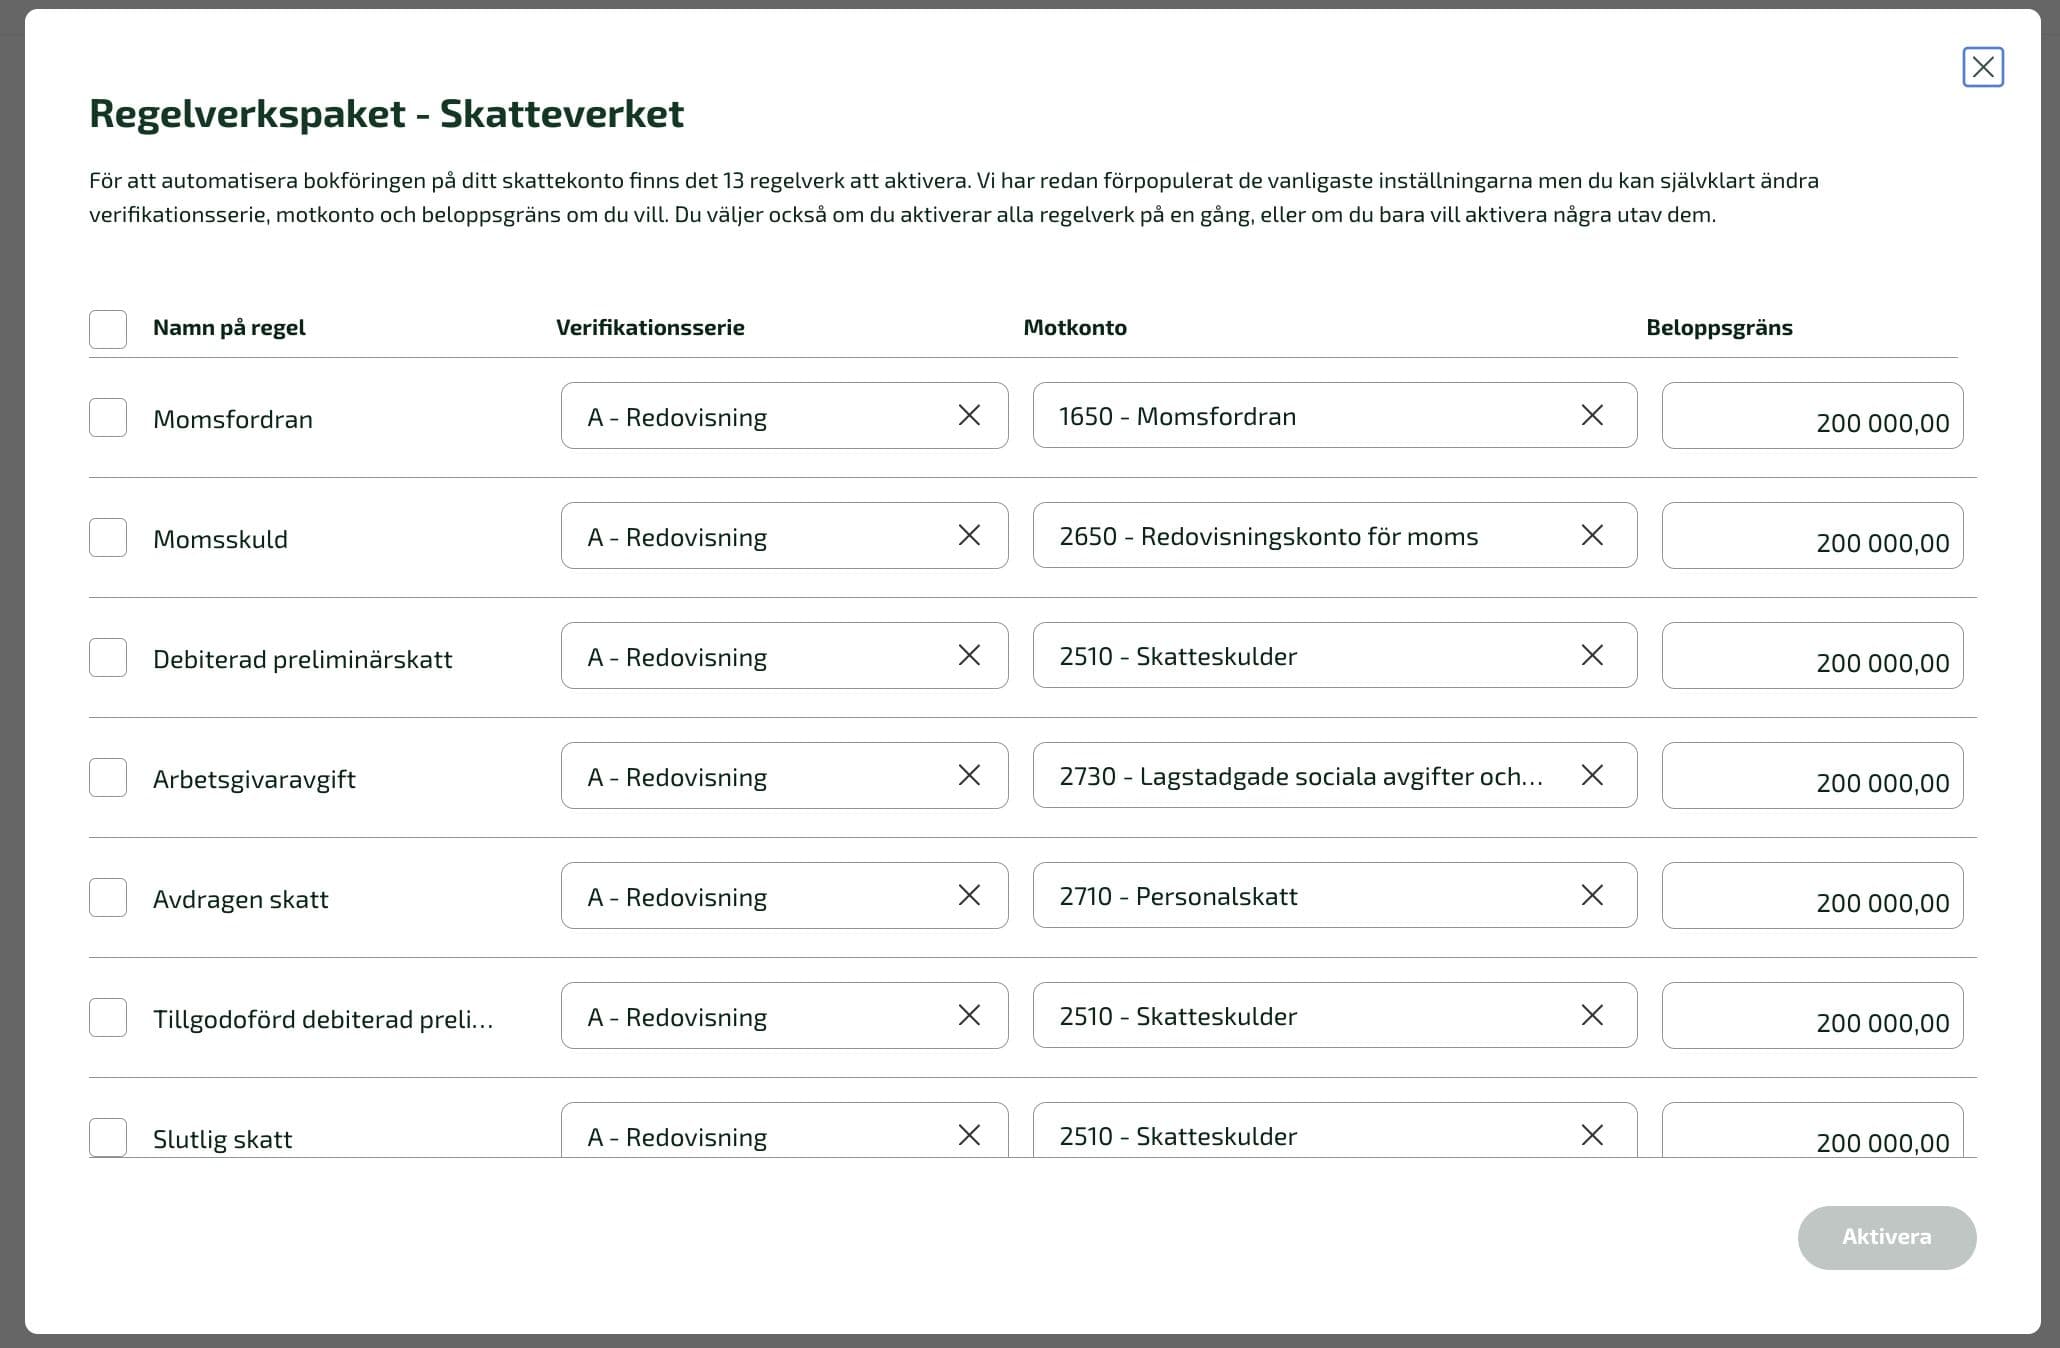The width and height of the screenshot is (2060, 1348).
Task: Edit the Beloppsgräns for Arbetsgivaravgift
Action: (x=1812, y=776)
